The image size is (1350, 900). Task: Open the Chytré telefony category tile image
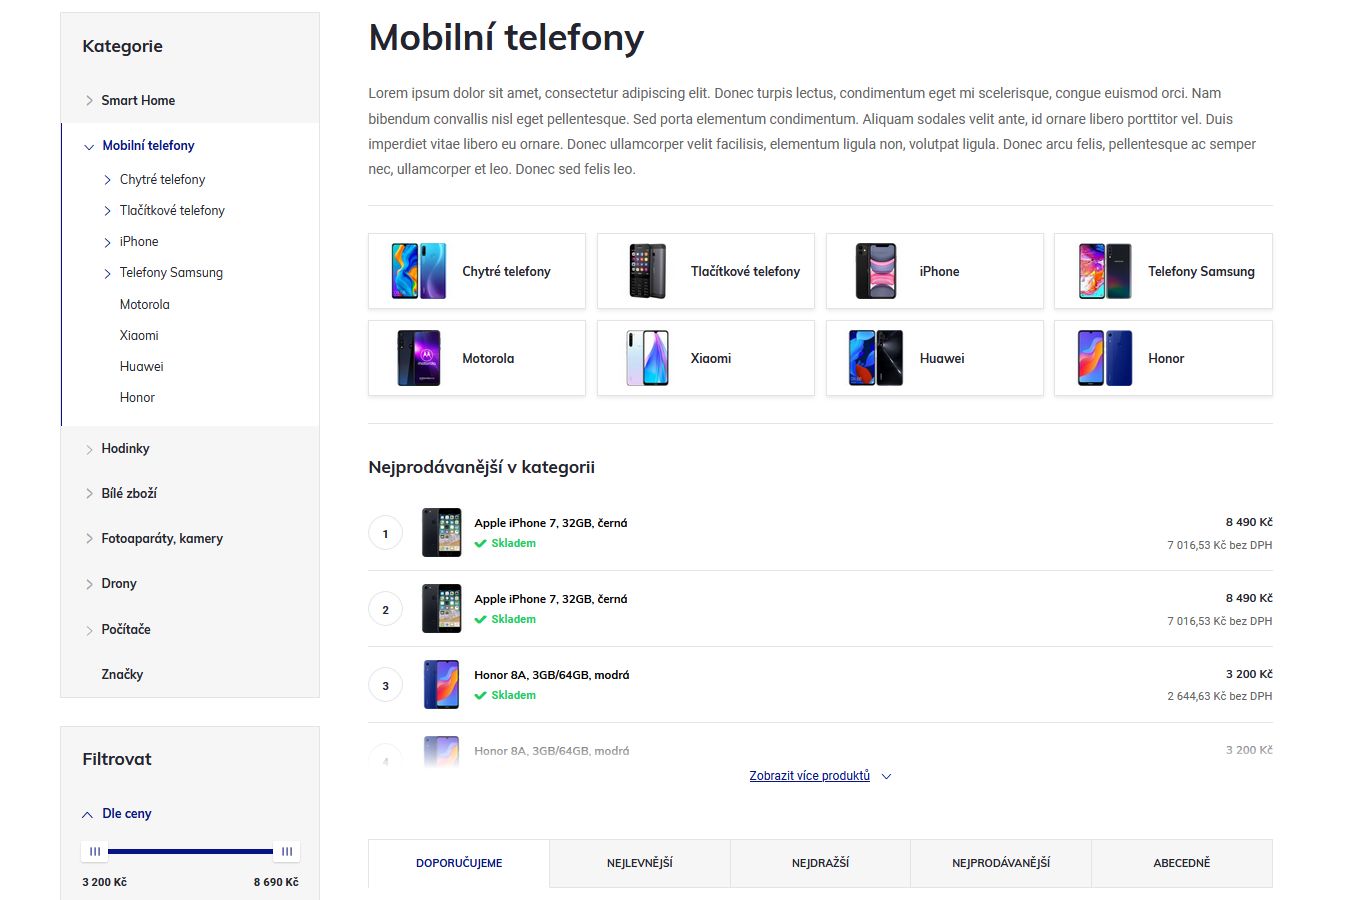pos(418,271)
